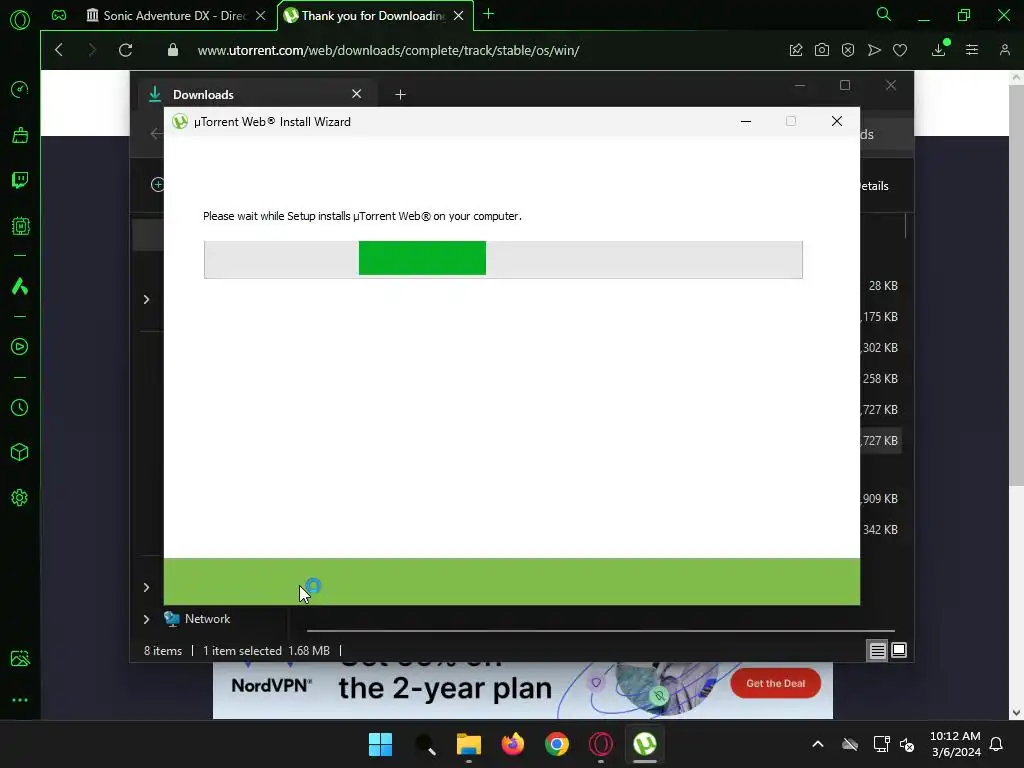The width and height of the screenshot is (1024, 768).
Task: Open the Opera GX main menu icon
Action: coord(20,20)
